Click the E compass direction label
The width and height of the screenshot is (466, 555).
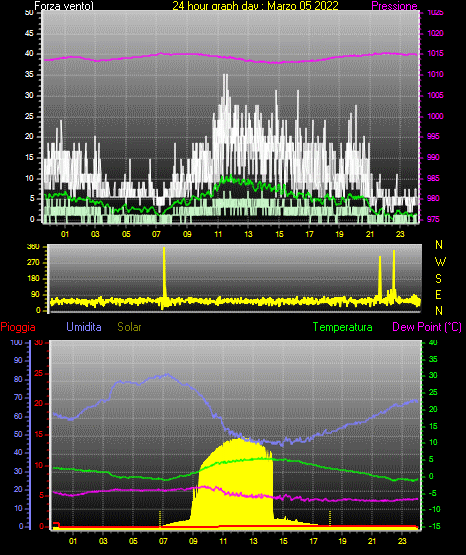(438, 294)
